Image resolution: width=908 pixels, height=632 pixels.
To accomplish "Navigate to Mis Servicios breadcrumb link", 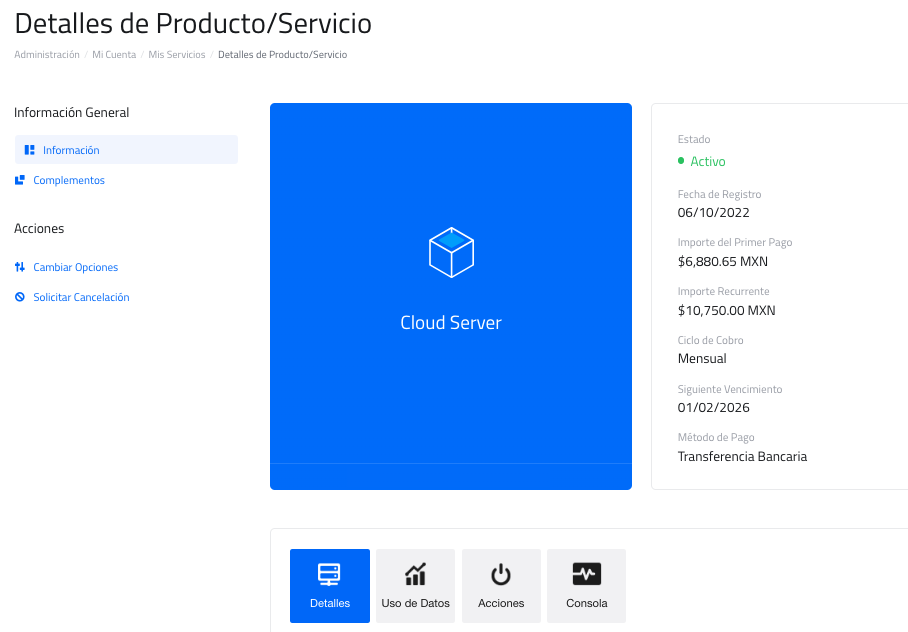I will 177,55.
